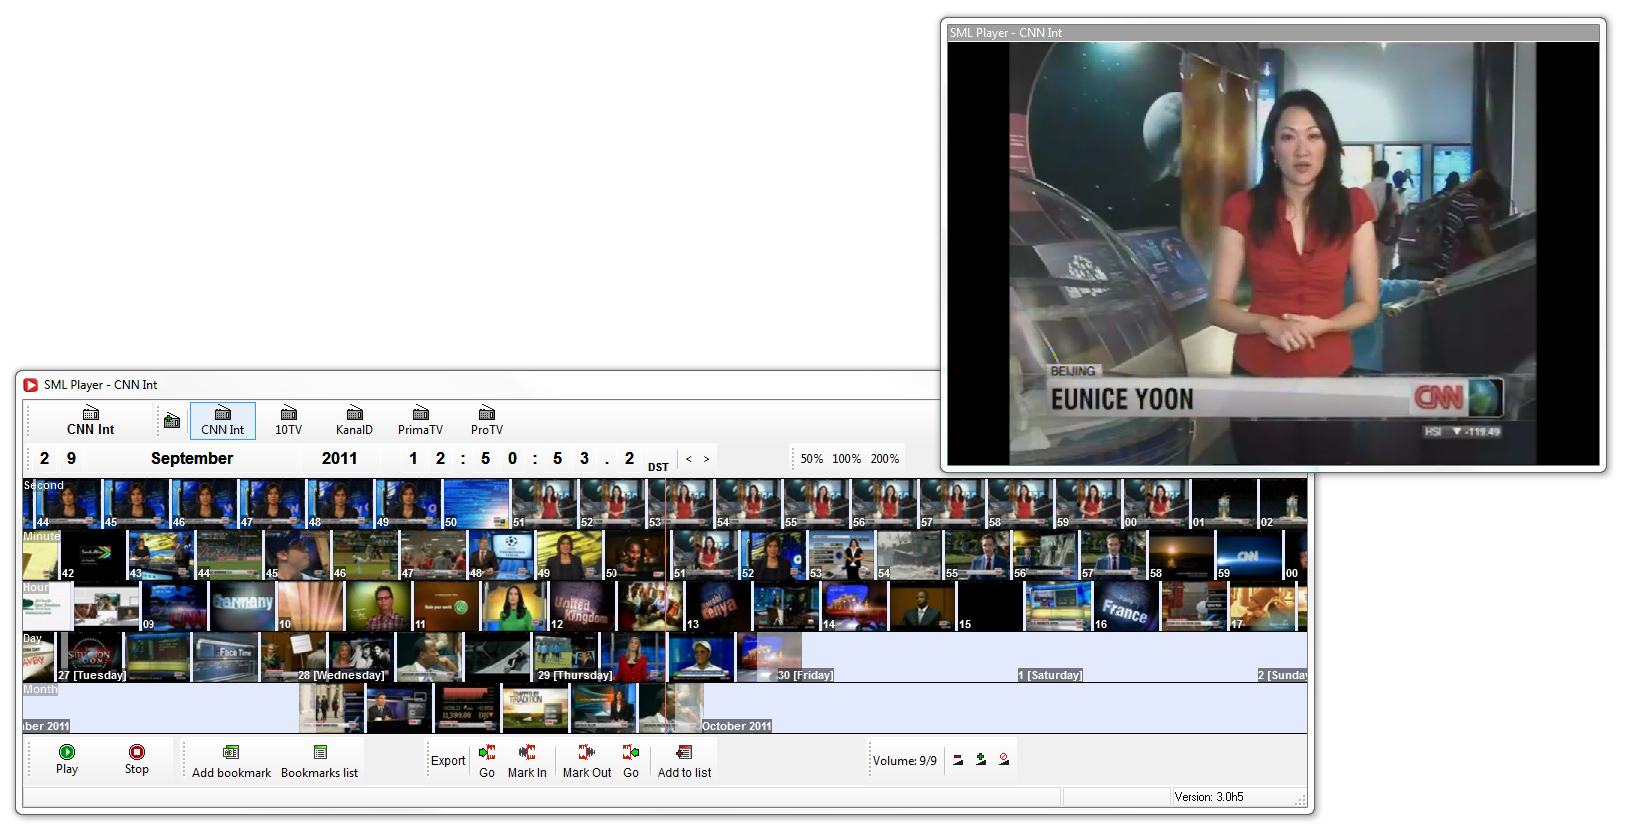This screenshot has height=829, width=1632.
Task: Click the DST indicator
Action: (658, 467)
